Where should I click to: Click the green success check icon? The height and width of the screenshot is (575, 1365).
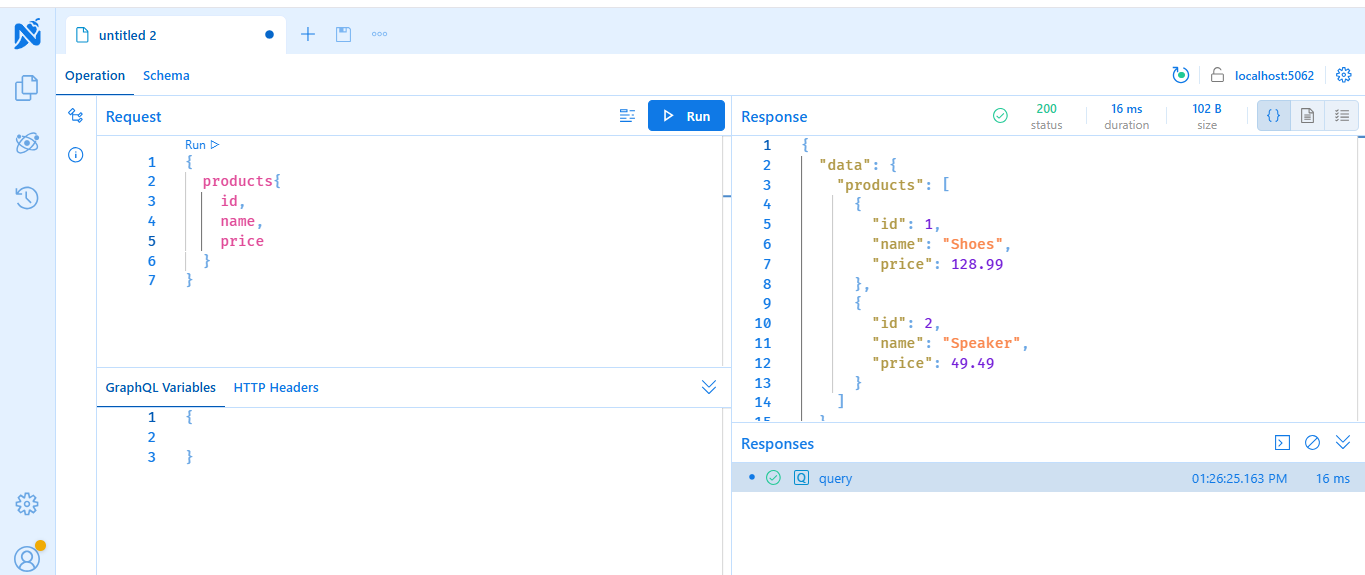[1000, 116]
